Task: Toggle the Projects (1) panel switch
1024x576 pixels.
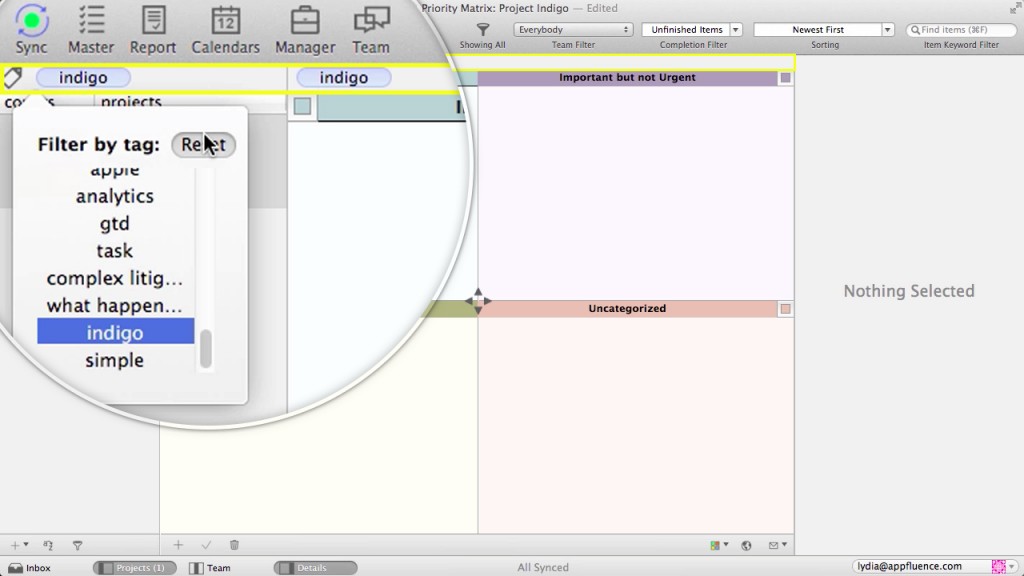Action: point(135,568)
